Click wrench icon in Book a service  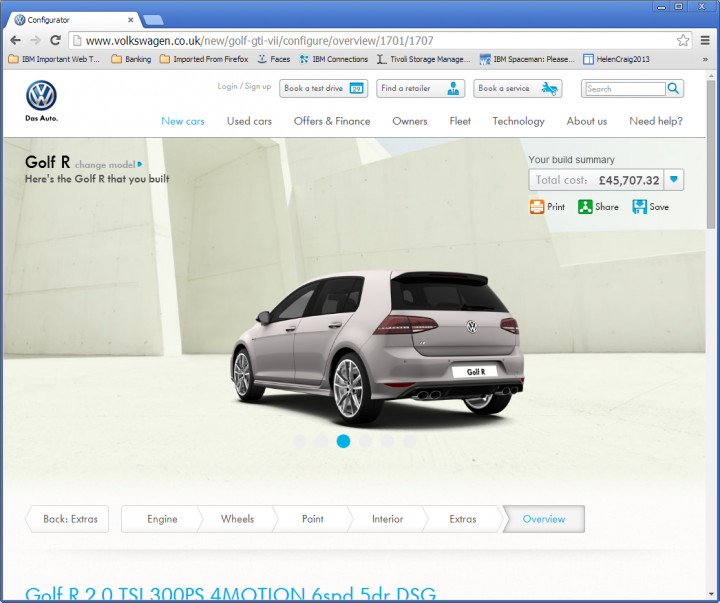click(549, 88)
